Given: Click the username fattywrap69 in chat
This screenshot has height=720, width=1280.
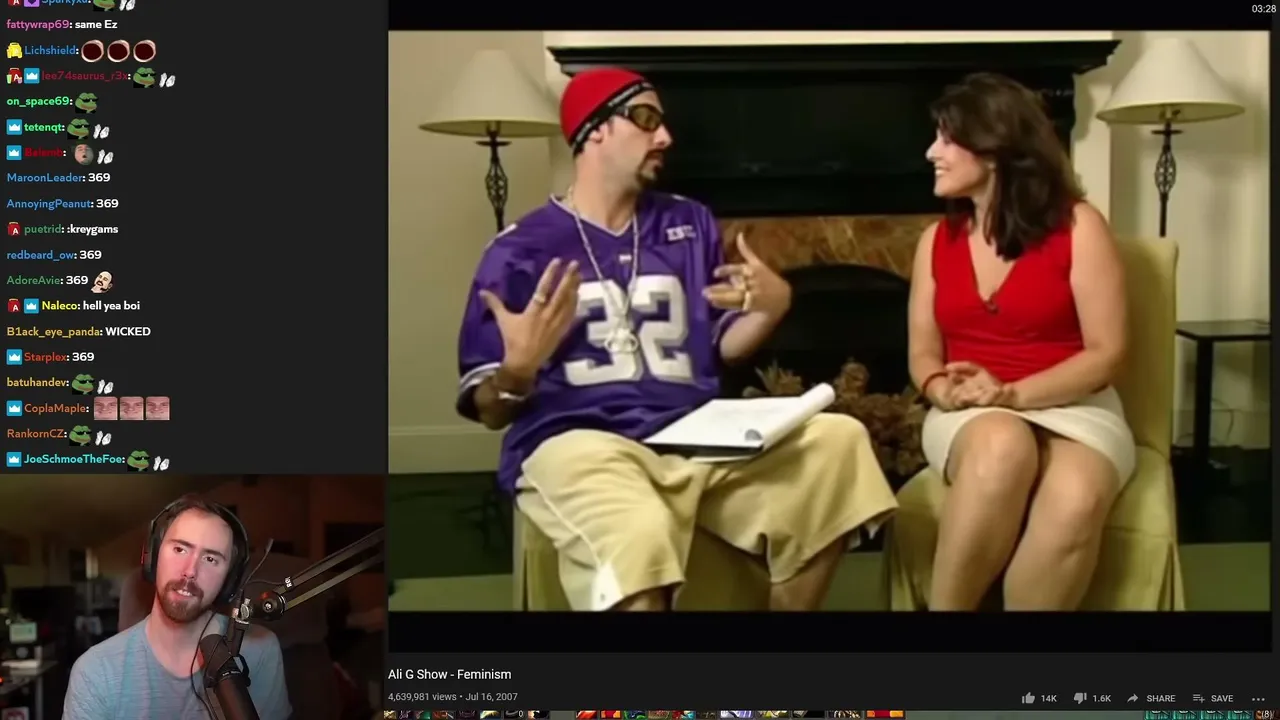Looking at the screenshot, I should click(38, 25).
